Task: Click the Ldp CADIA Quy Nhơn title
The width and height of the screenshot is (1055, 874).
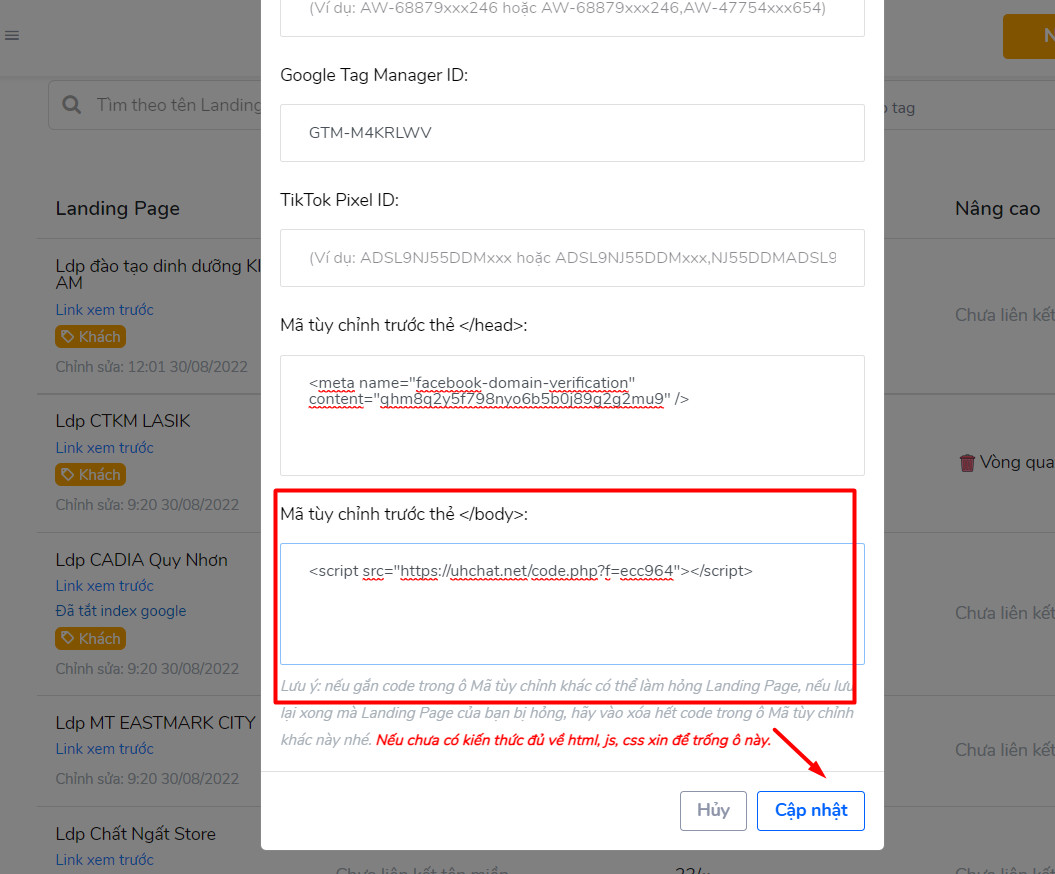Action: [141, 560]
